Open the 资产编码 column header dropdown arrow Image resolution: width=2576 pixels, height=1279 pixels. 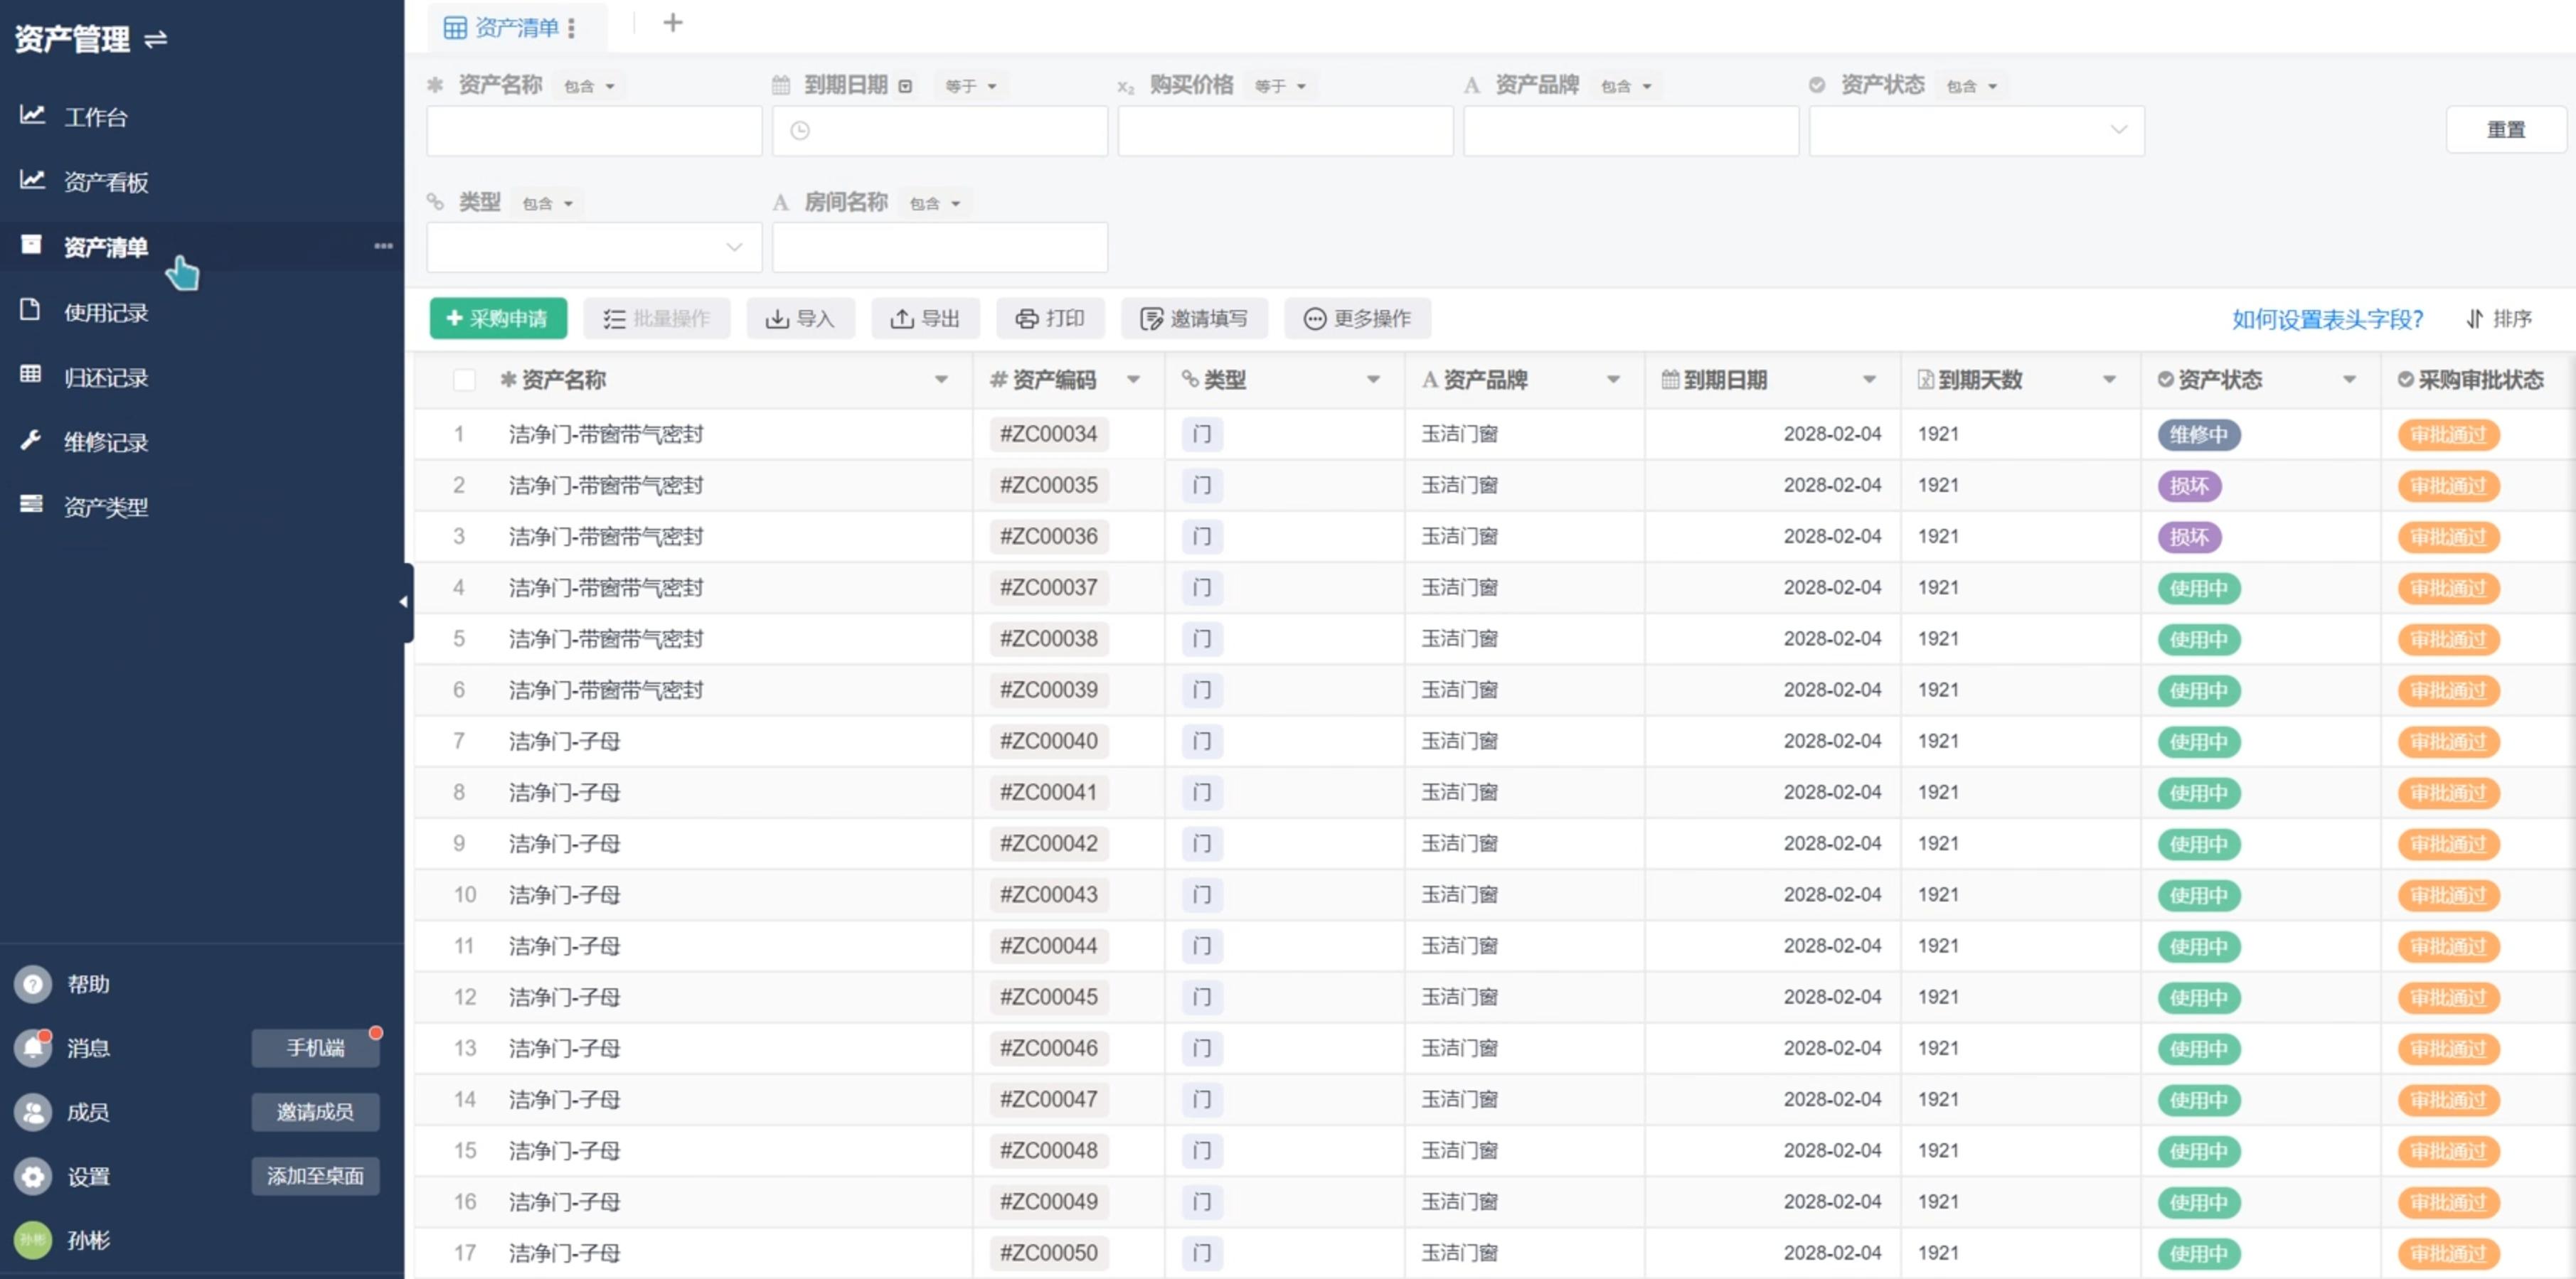point(1133,380)
